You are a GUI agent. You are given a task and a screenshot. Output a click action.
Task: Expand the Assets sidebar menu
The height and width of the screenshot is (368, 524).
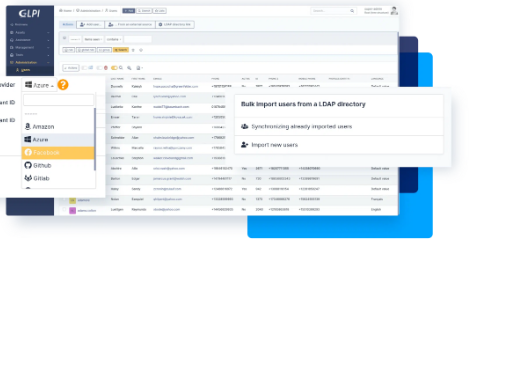tap(30, 32)
